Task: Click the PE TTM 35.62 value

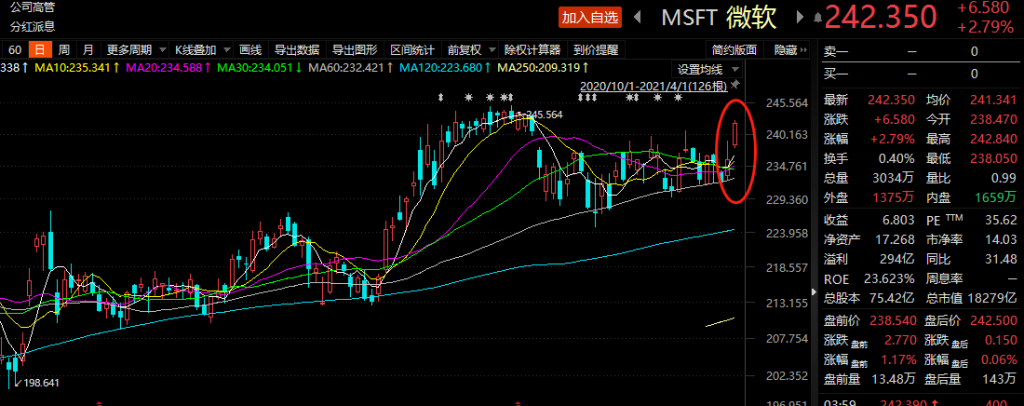Action: pyautogui.click(x=1002, y=221)
